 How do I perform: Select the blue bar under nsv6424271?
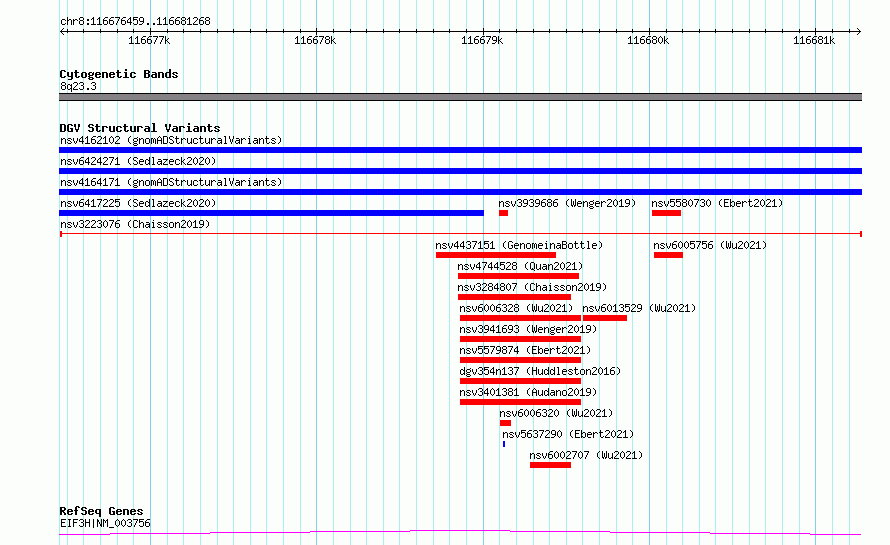(x=460, y=171)
